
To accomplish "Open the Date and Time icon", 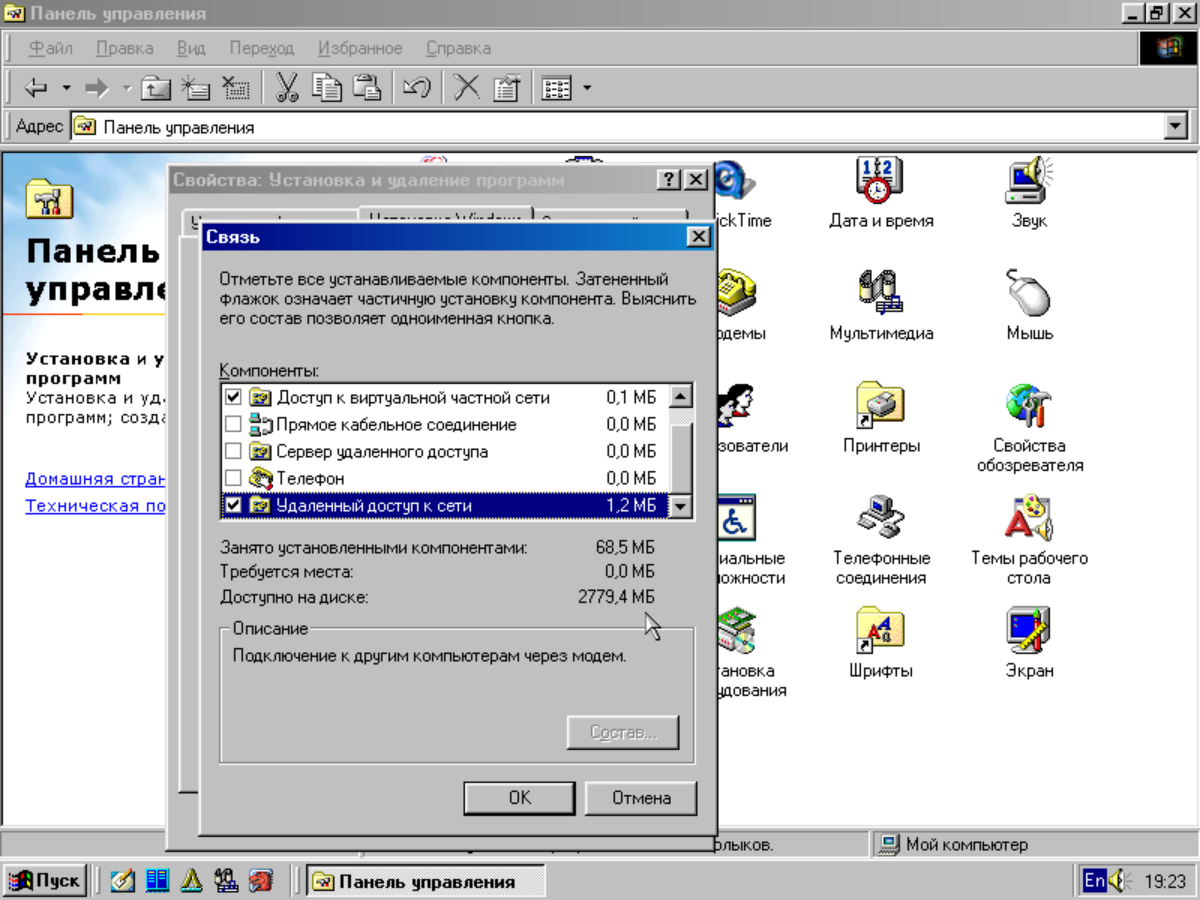I will pyautogui.click(x=880, y=182).
